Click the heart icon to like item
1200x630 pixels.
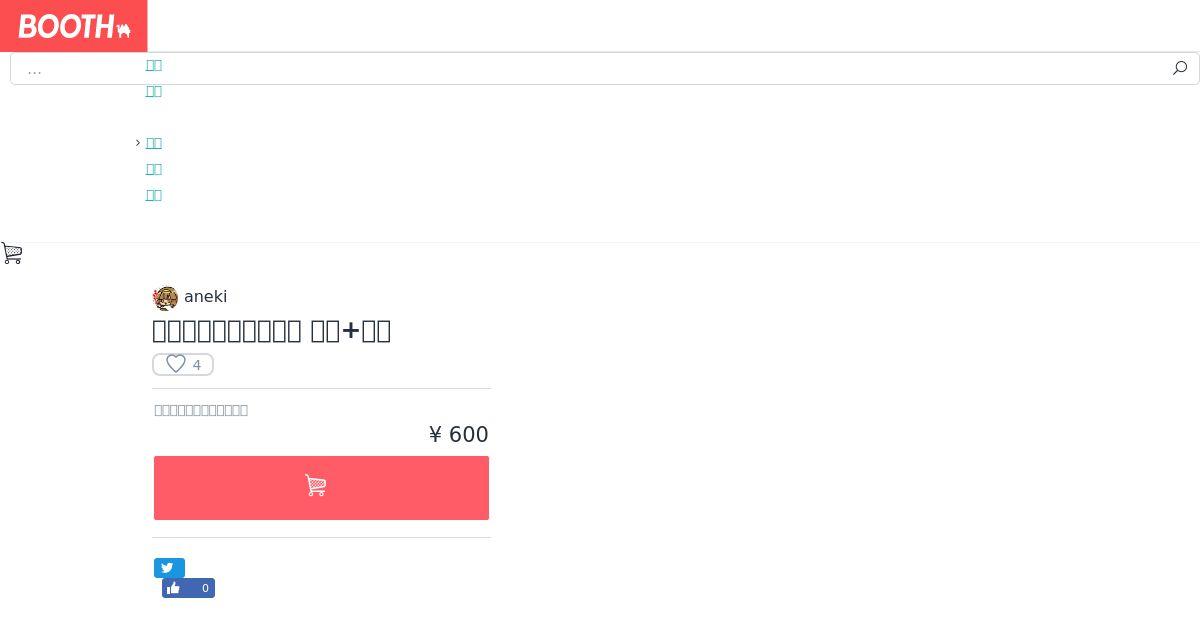(176, 364)
